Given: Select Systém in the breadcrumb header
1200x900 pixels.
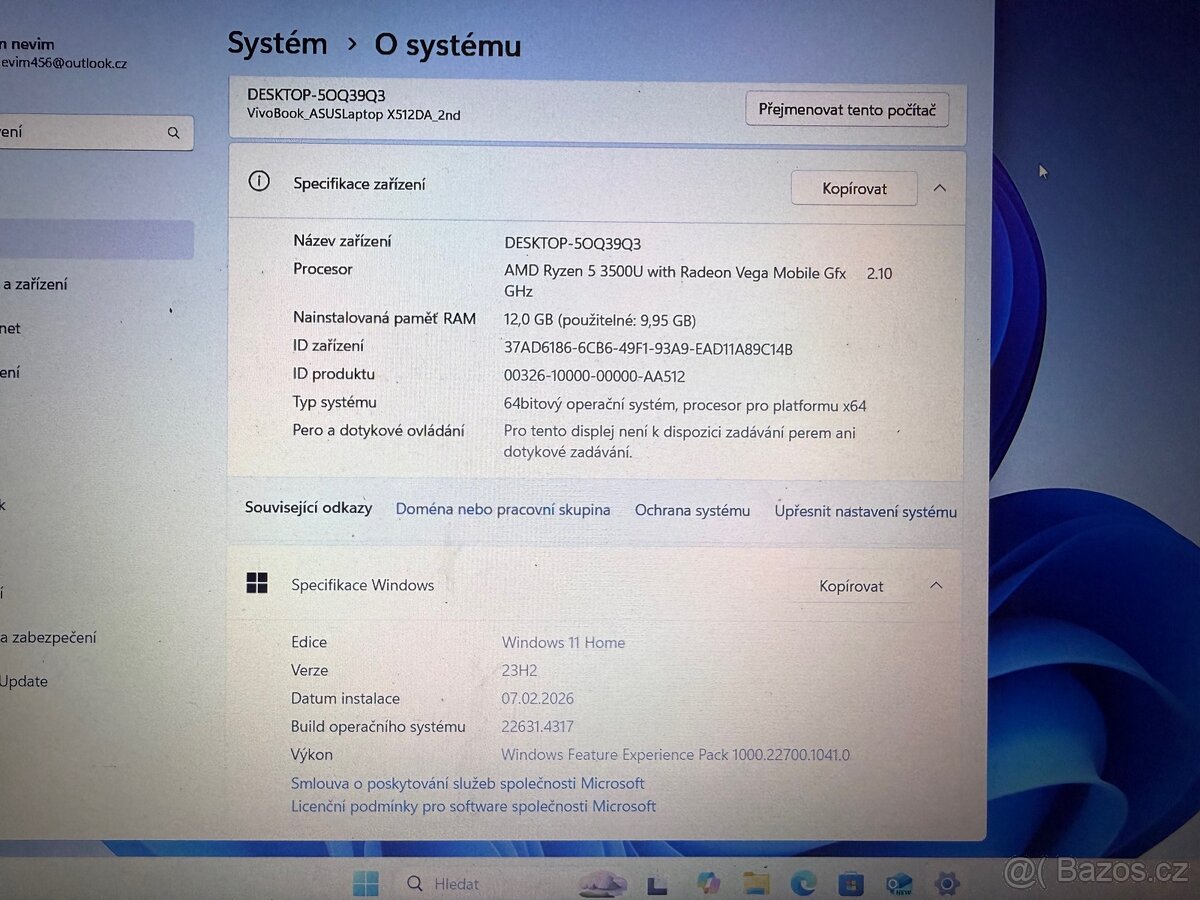Looking at the screenshot, I should (x=278, y=43).
